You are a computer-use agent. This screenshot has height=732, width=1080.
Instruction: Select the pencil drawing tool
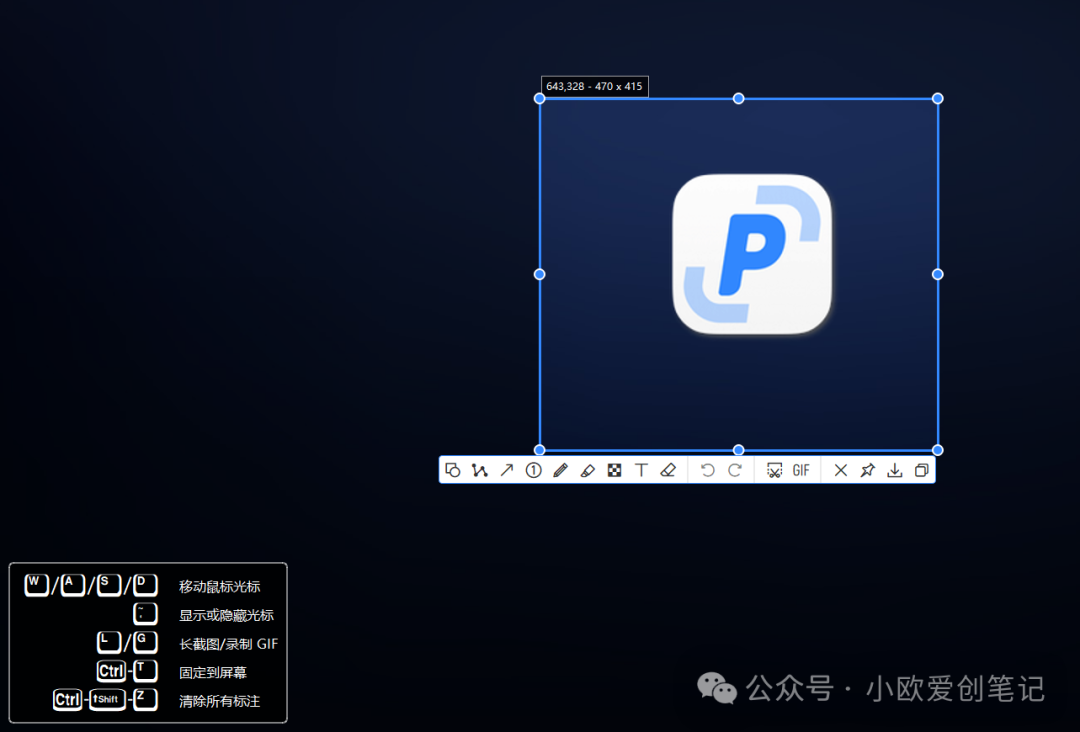coord(561,470)
